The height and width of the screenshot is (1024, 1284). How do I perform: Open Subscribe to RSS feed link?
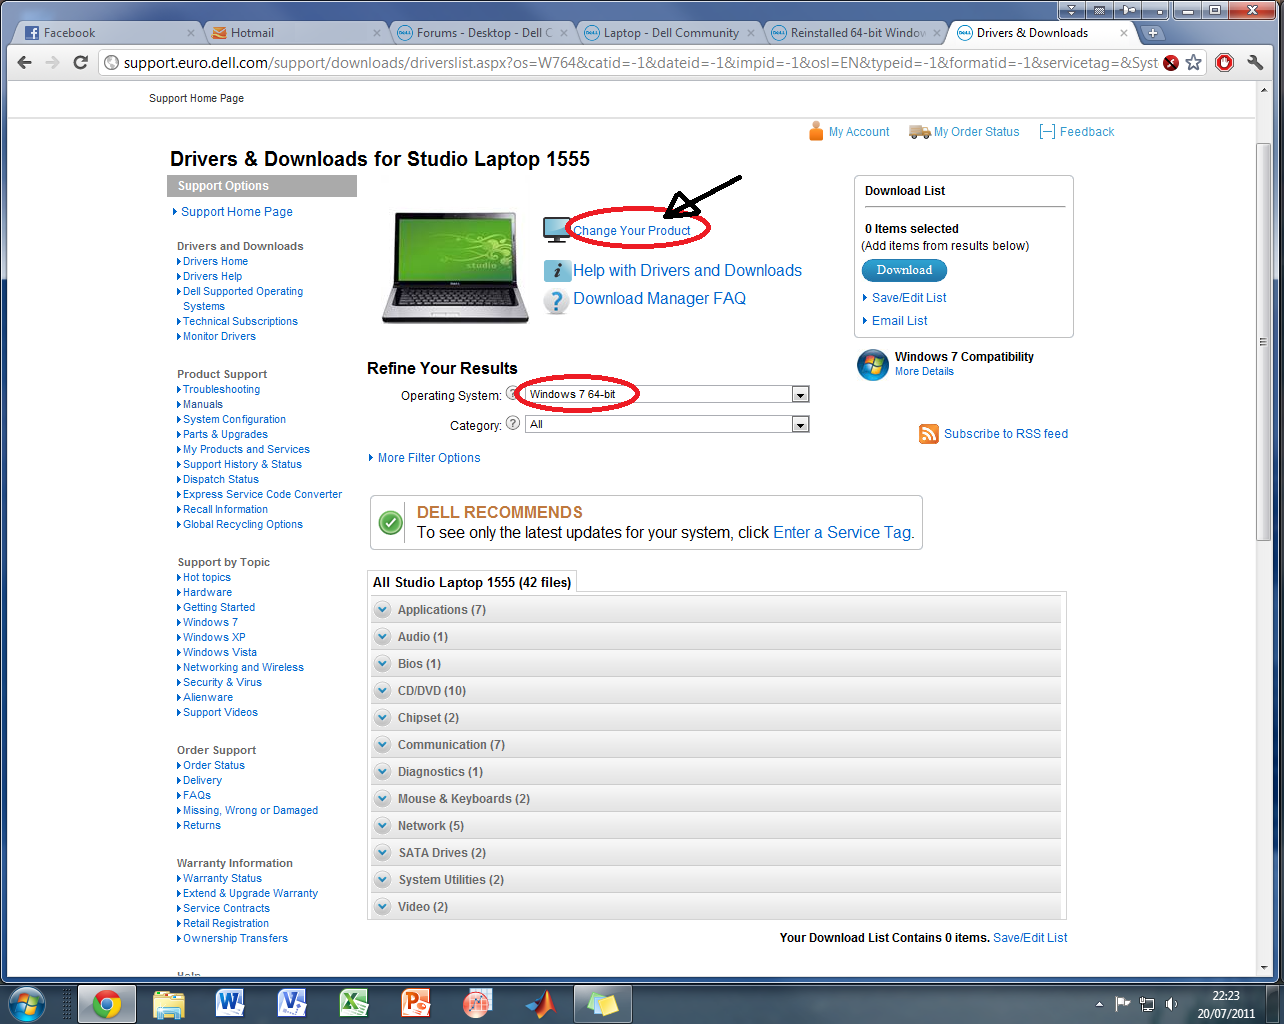click(1006, 434)
